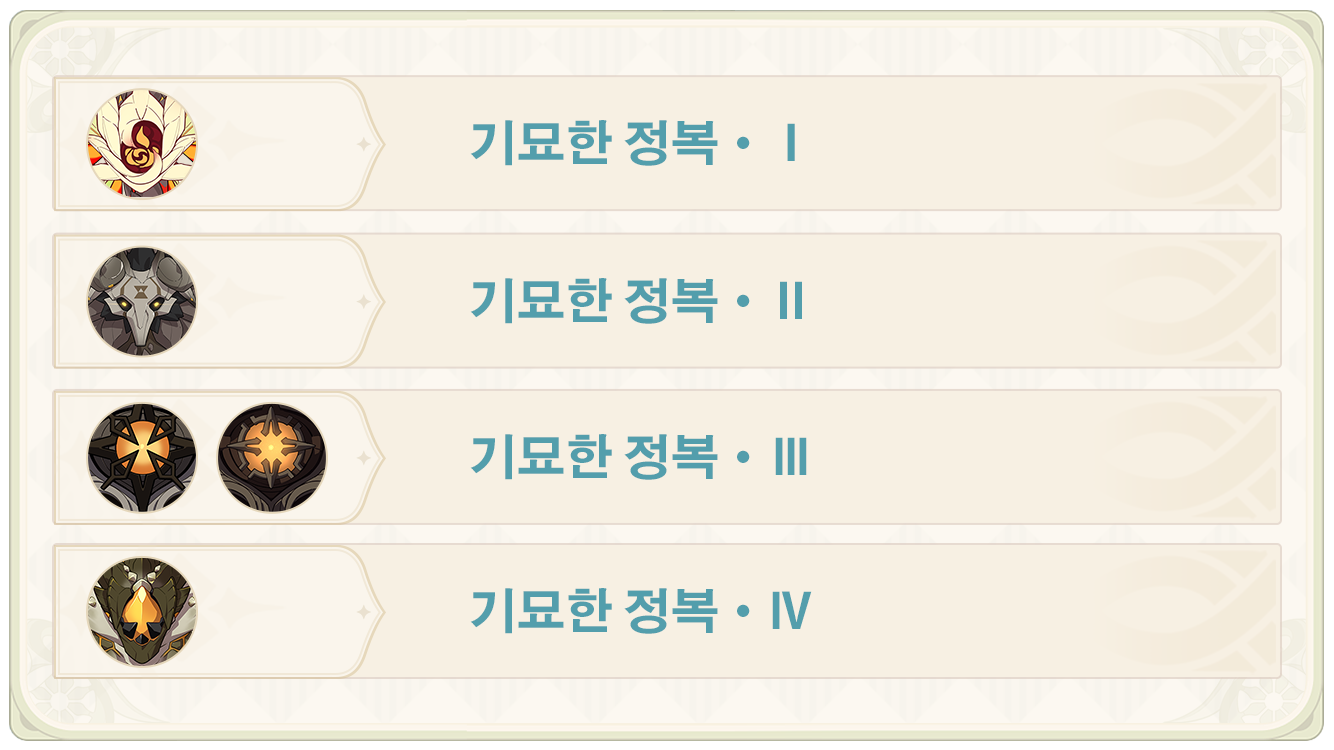Screen dimensions: 1334x750
Task: Click the sparkle mark beside the horned mask icon
Action: (x=364, y=301)
